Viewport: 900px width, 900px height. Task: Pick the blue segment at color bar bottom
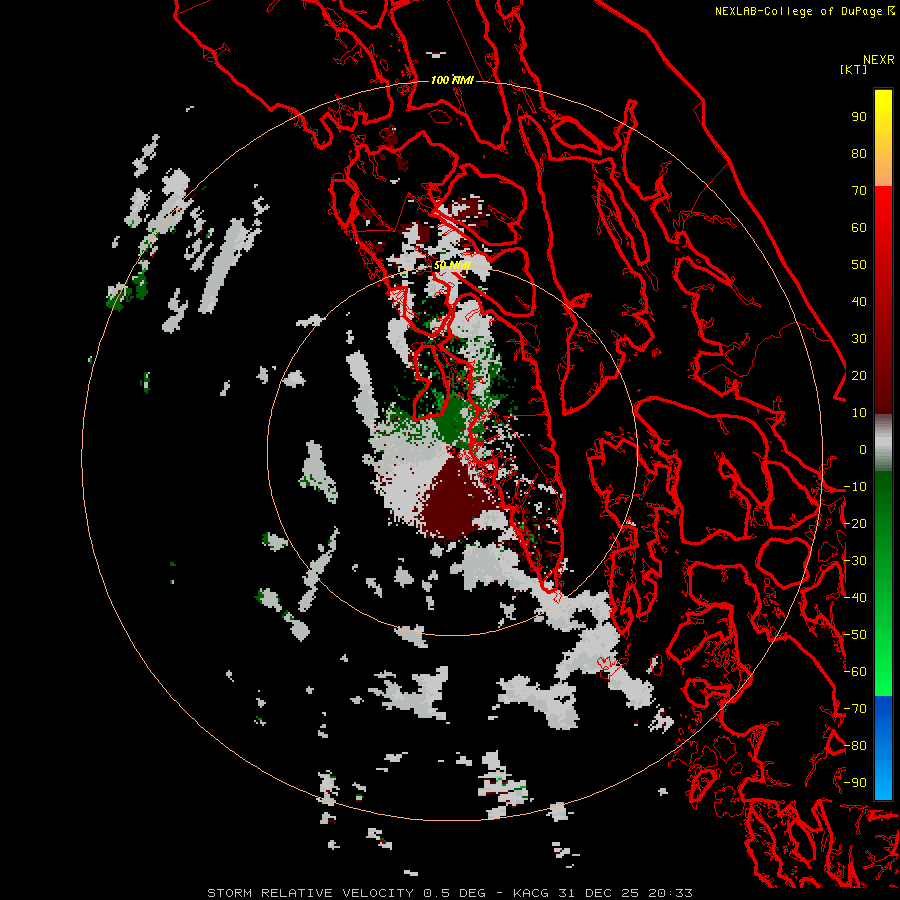(x=883, y=747)
